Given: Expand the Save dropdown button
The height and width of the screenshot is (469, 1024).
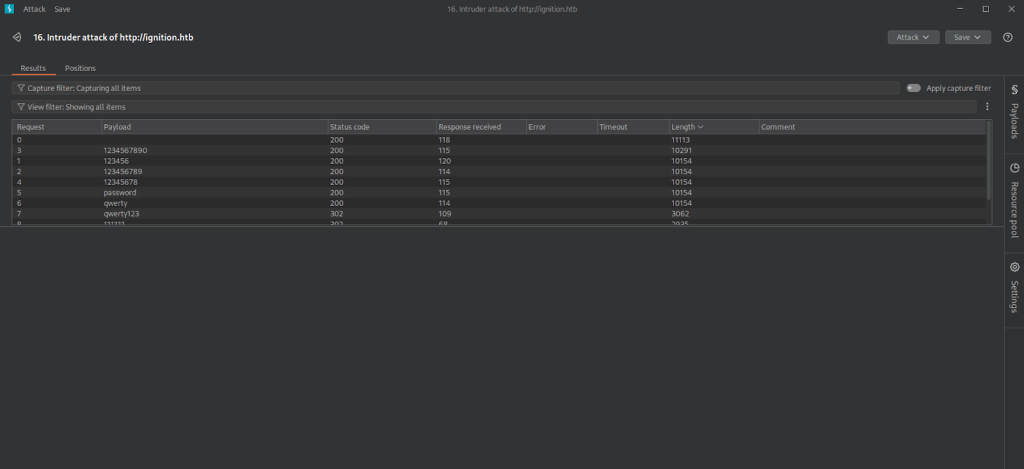Looking at the screenshot, I should 967,37.
